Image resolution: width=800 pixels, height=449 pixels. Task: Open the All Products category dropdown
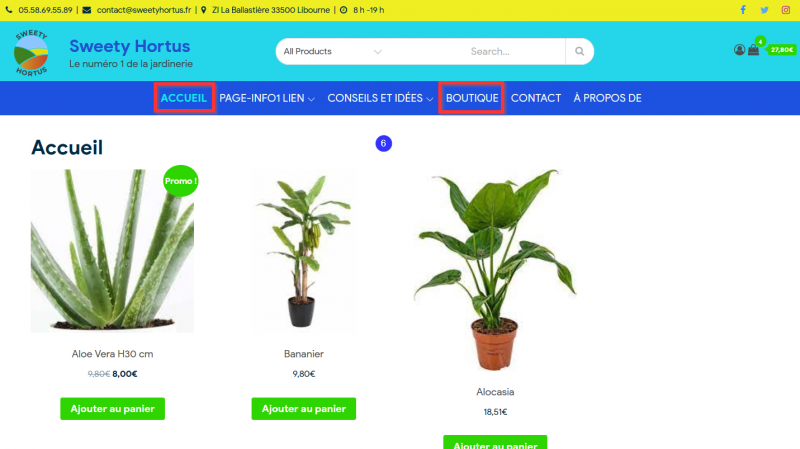(x=333, y=51)
